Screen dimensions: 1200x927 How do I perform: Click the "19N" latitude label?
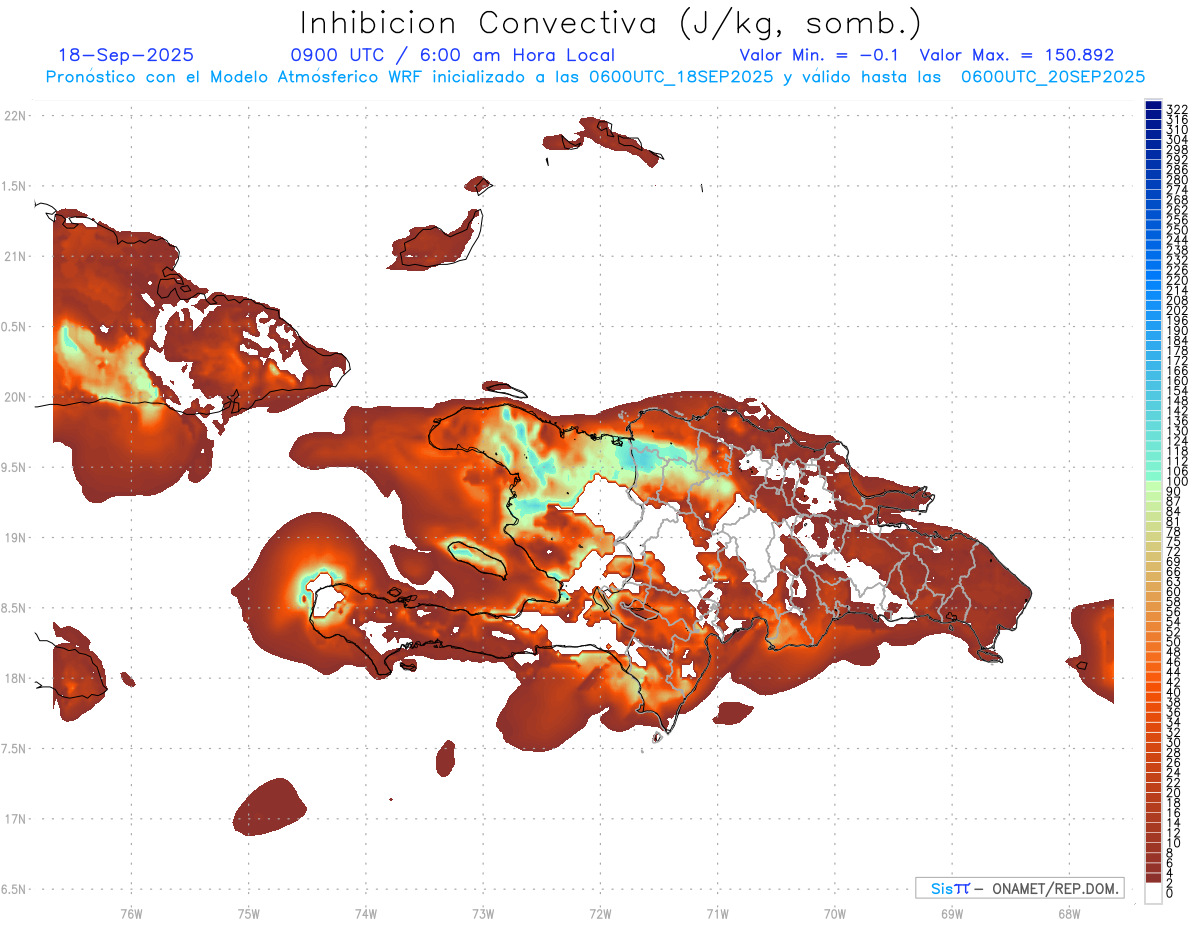tap(14, 537)
